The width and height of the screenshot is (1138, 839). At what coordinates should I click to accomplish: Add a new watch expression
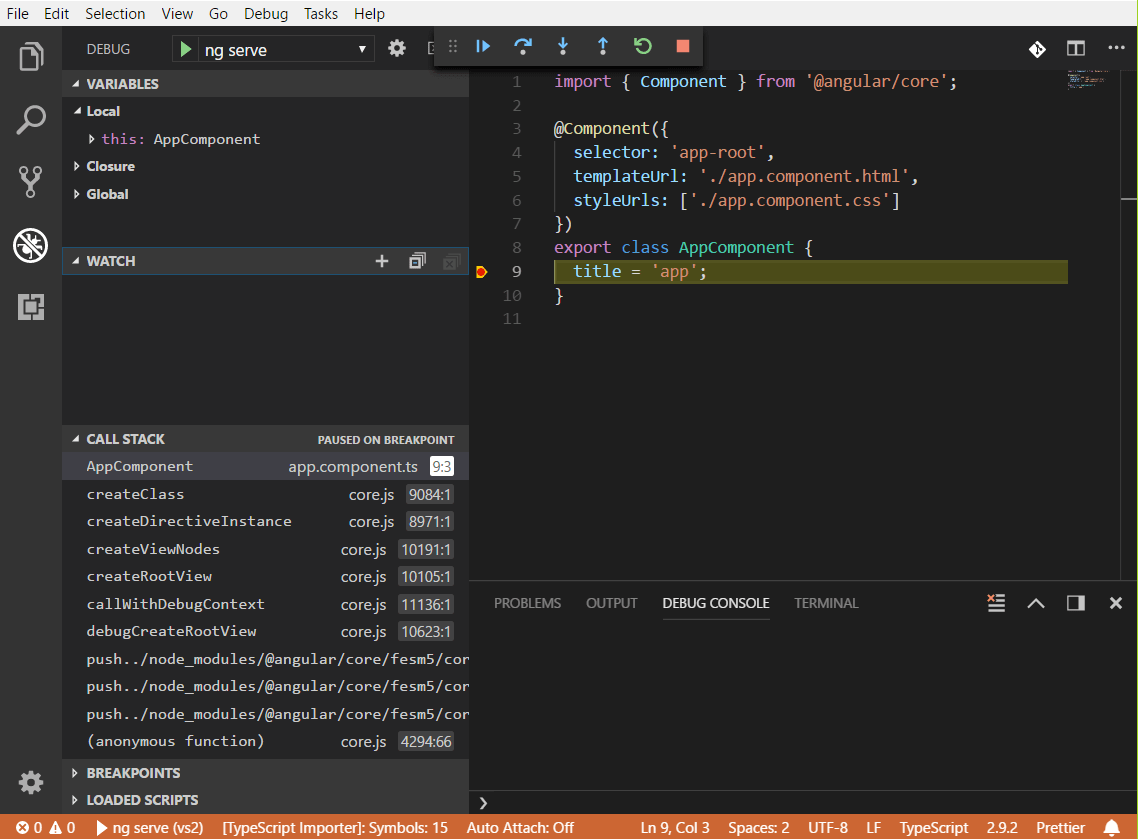click(x=382, y=261)
